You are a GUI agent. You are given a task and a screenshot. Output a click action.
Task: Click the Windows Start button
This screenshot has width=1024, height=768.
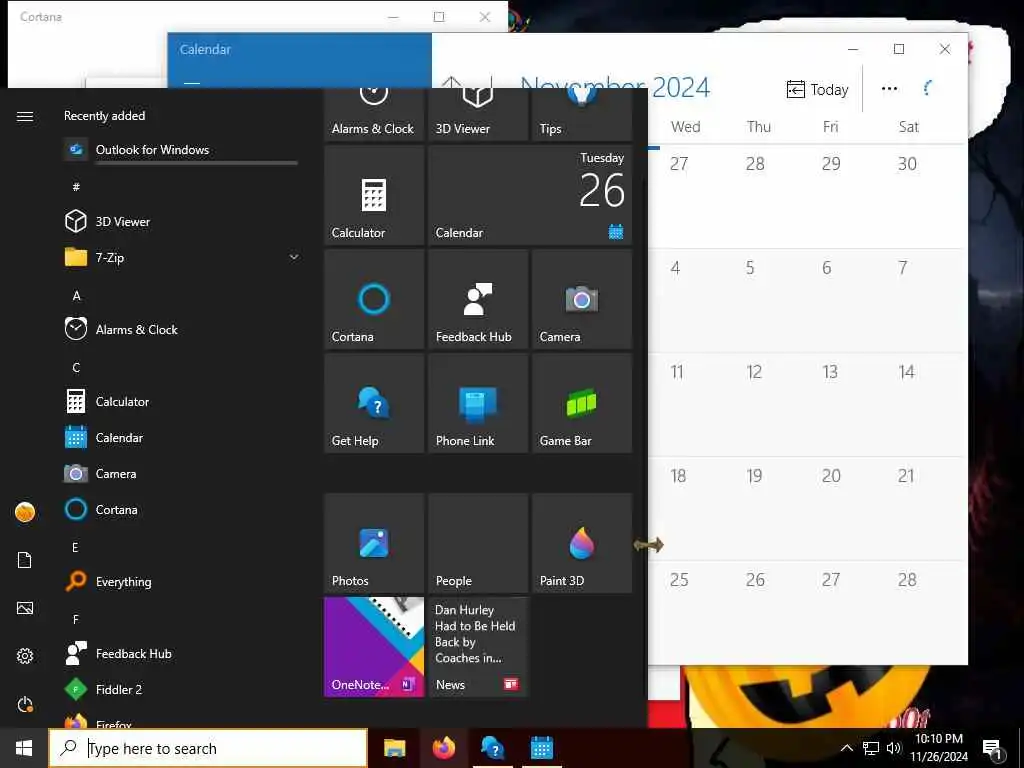coord(24,748)
